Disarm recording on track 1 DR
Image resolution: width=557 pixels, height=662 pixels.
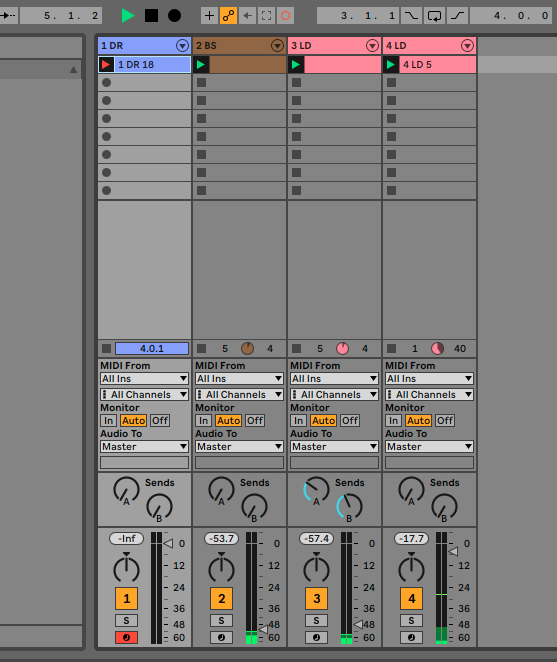(126, 637)
